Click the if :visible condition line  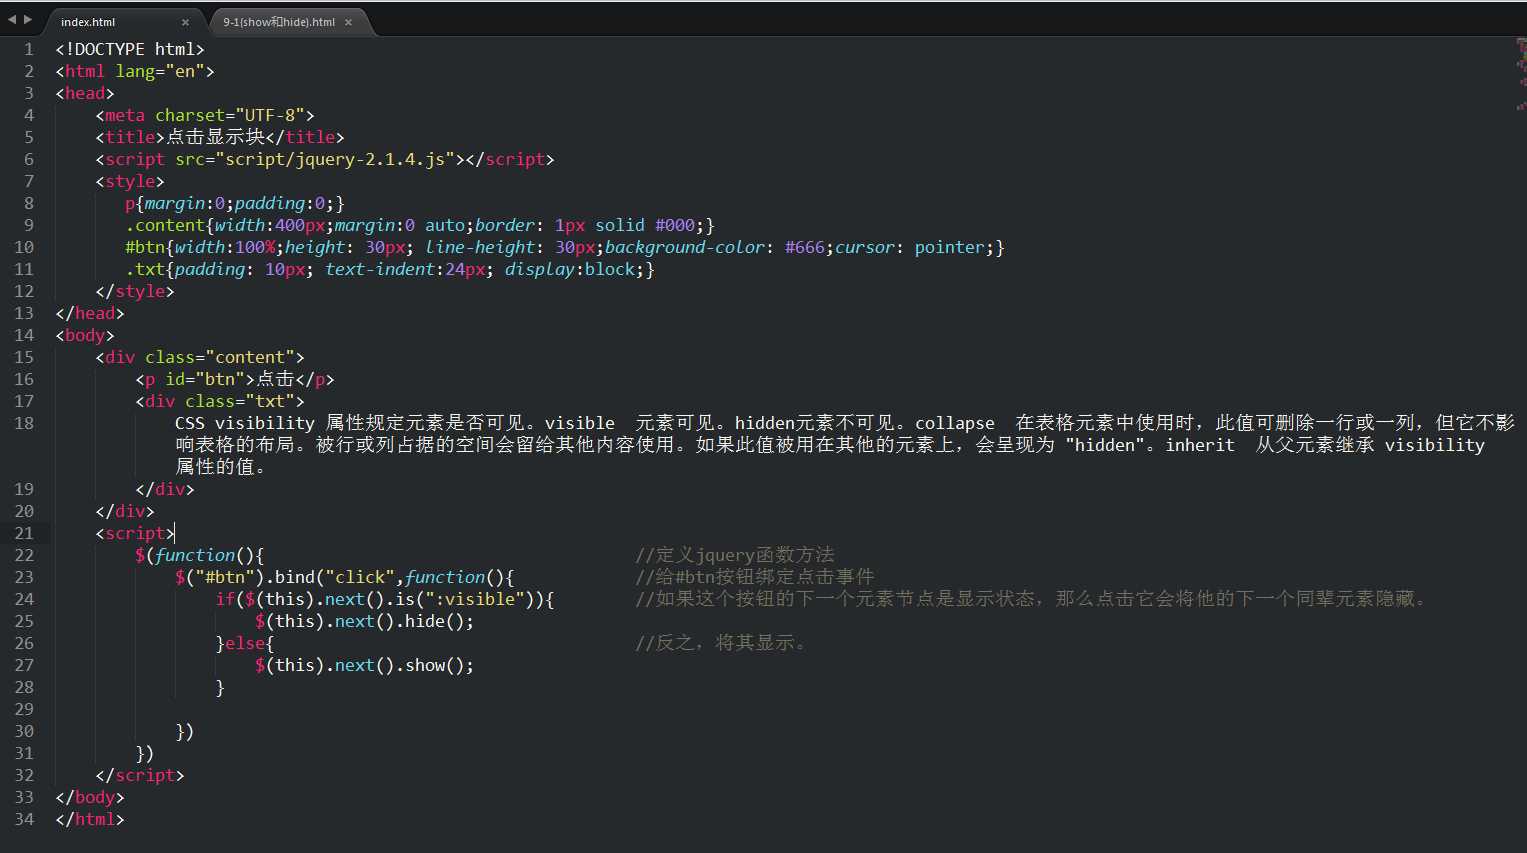(385, 599)
